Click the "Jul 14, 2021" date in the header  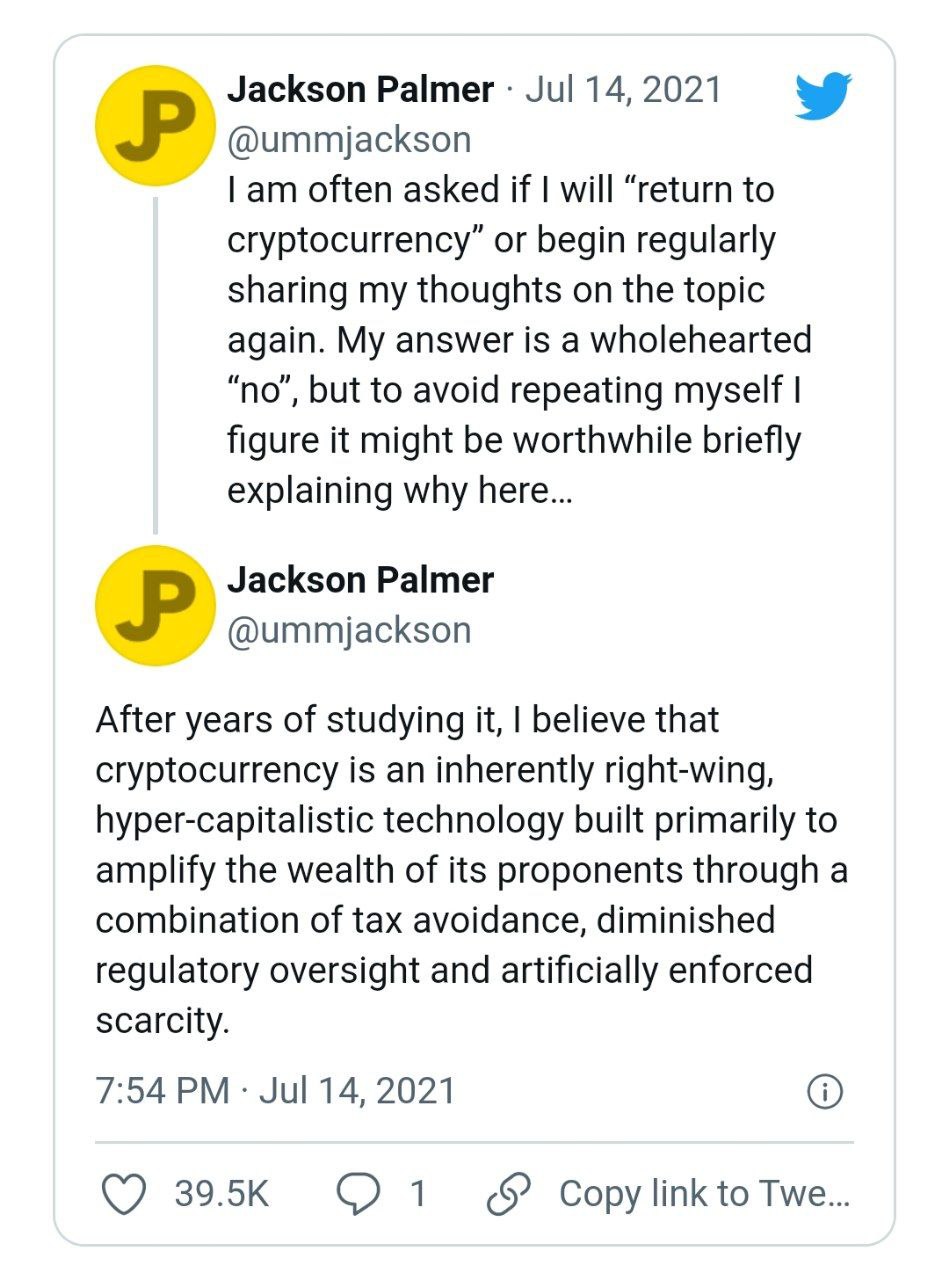coord(622,90)
